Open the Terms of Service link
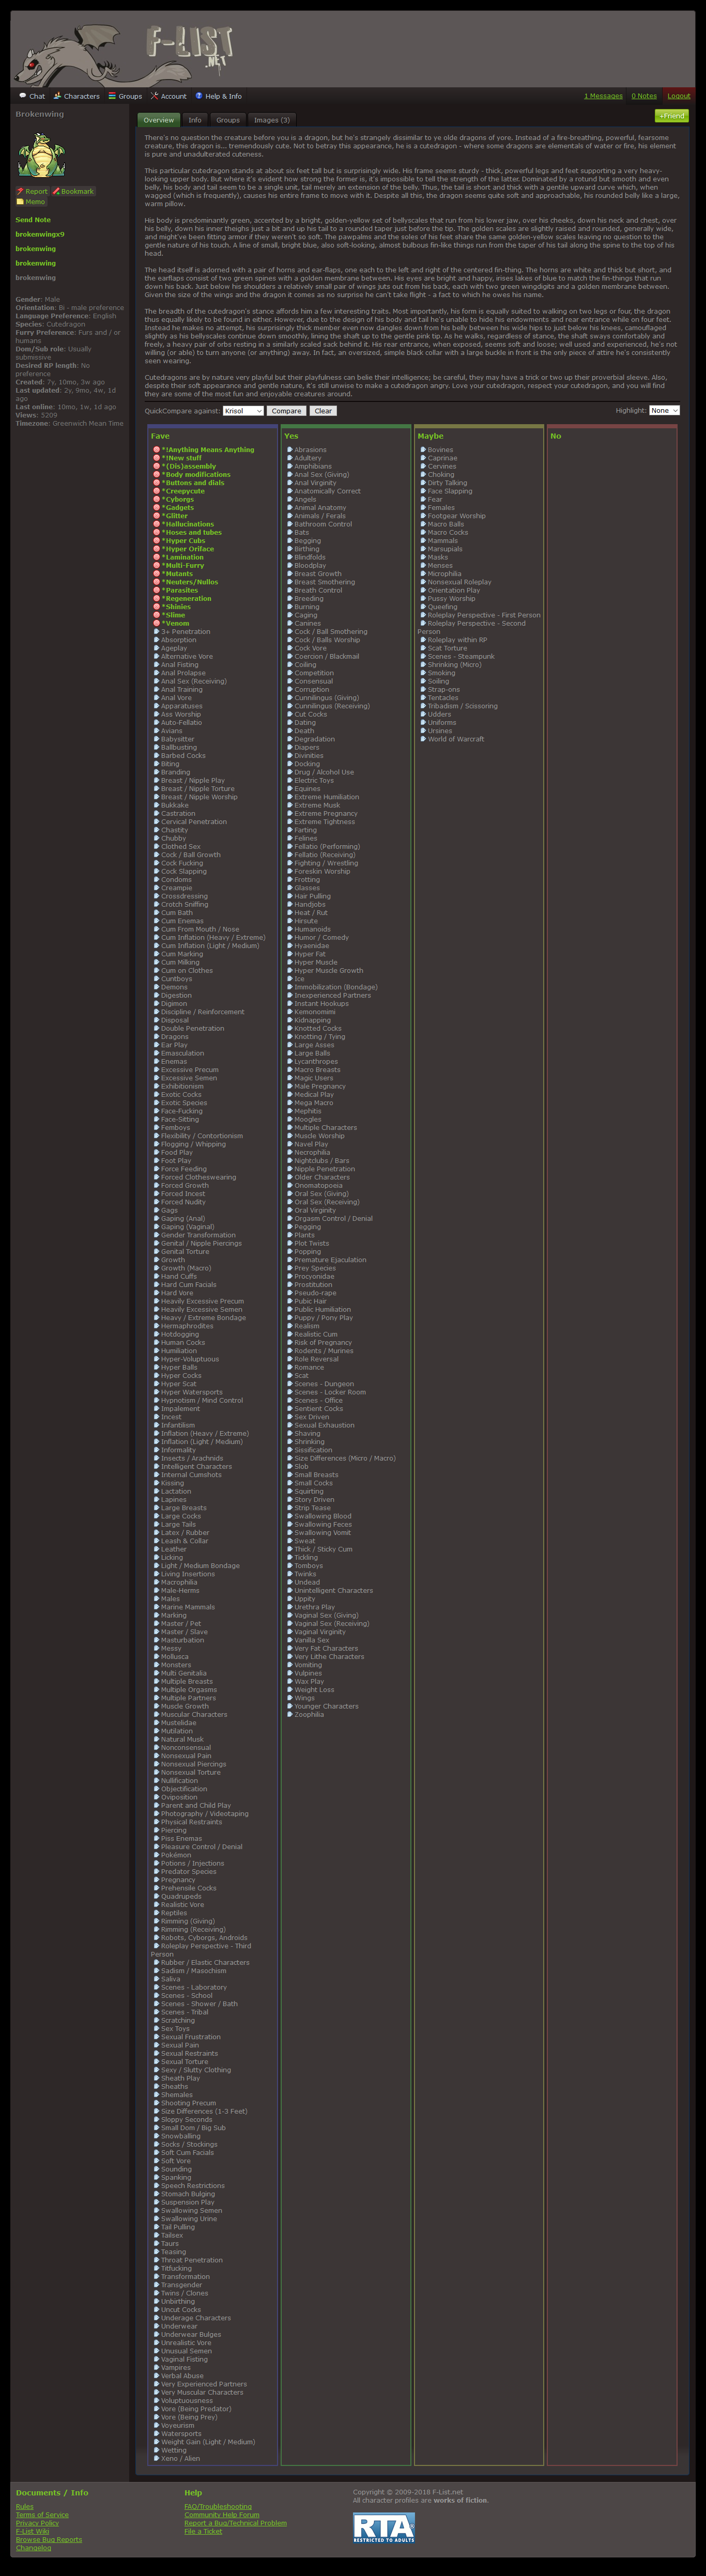 point(42,2514)
